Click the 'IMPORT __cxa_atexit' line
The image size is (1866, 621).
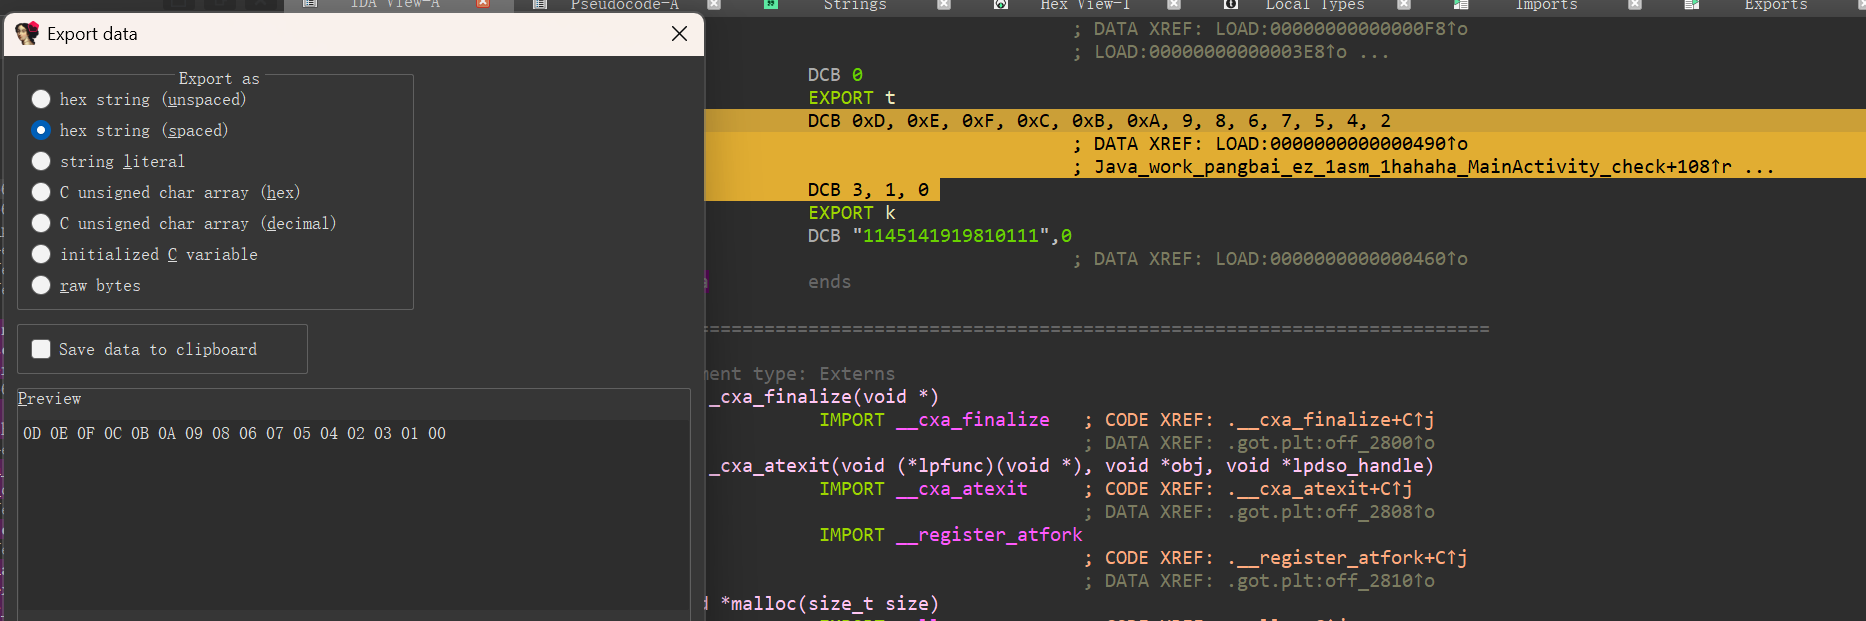[923, 489]
